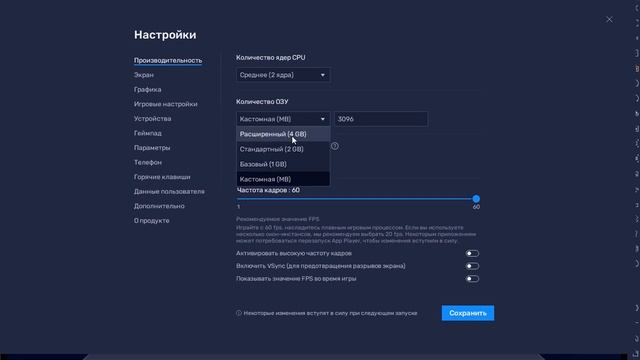
Task: Open the Производительность settings tab
Action: [x=168, y=60]
